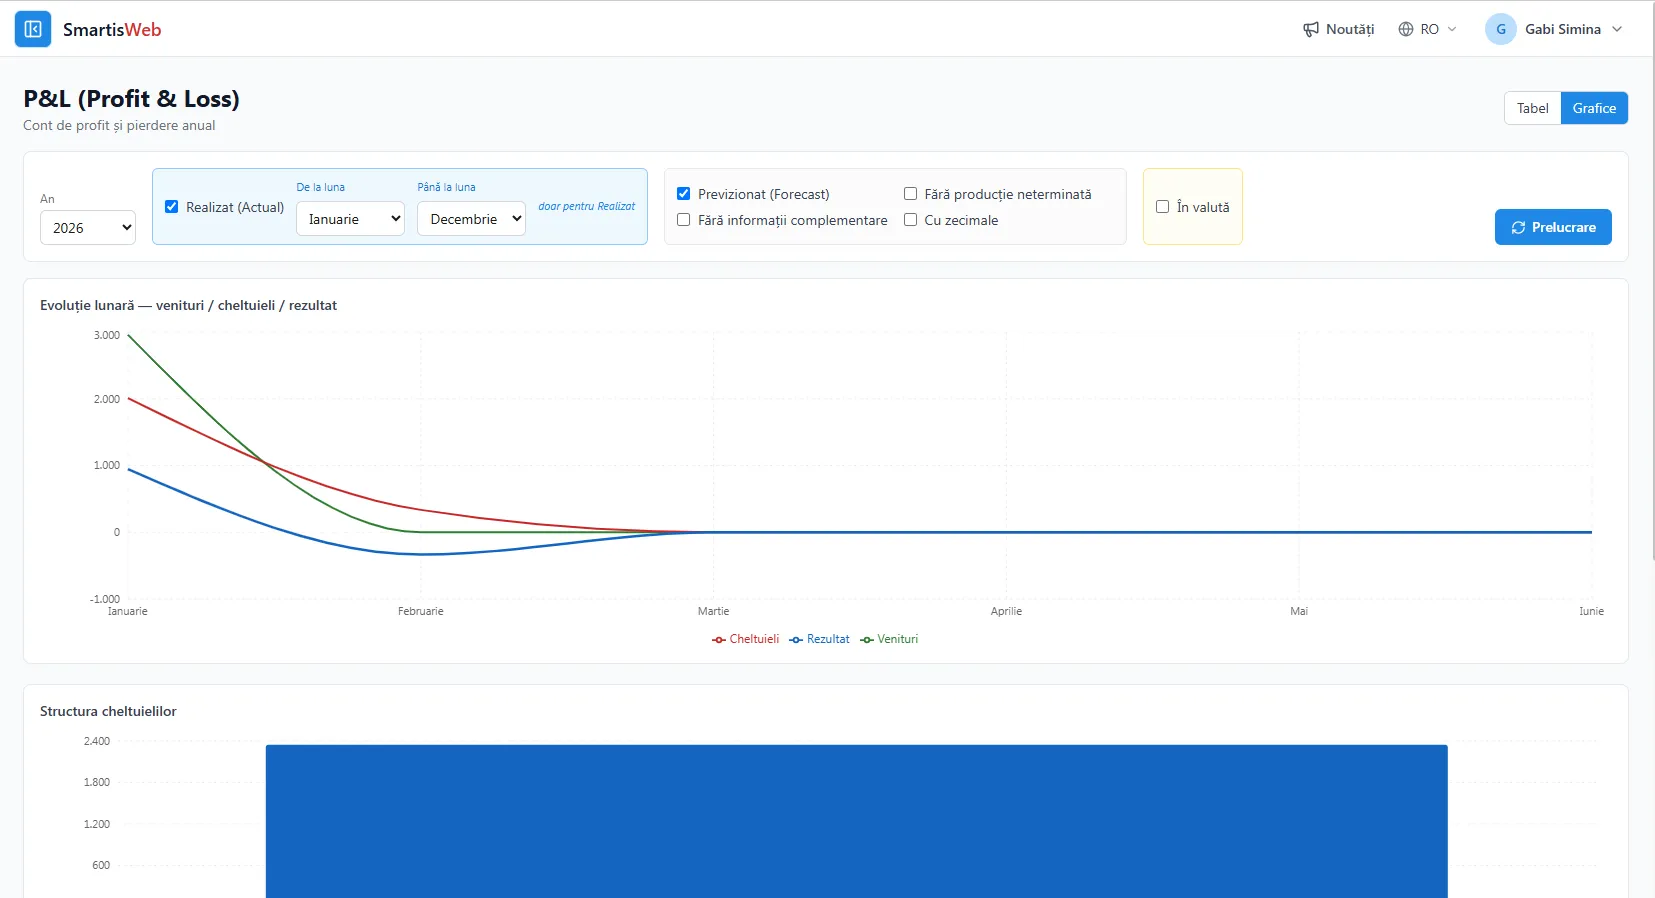This screenshot has width=1655, height=898.
Task: Click the Mai axis label
Action: (1298, 611)
